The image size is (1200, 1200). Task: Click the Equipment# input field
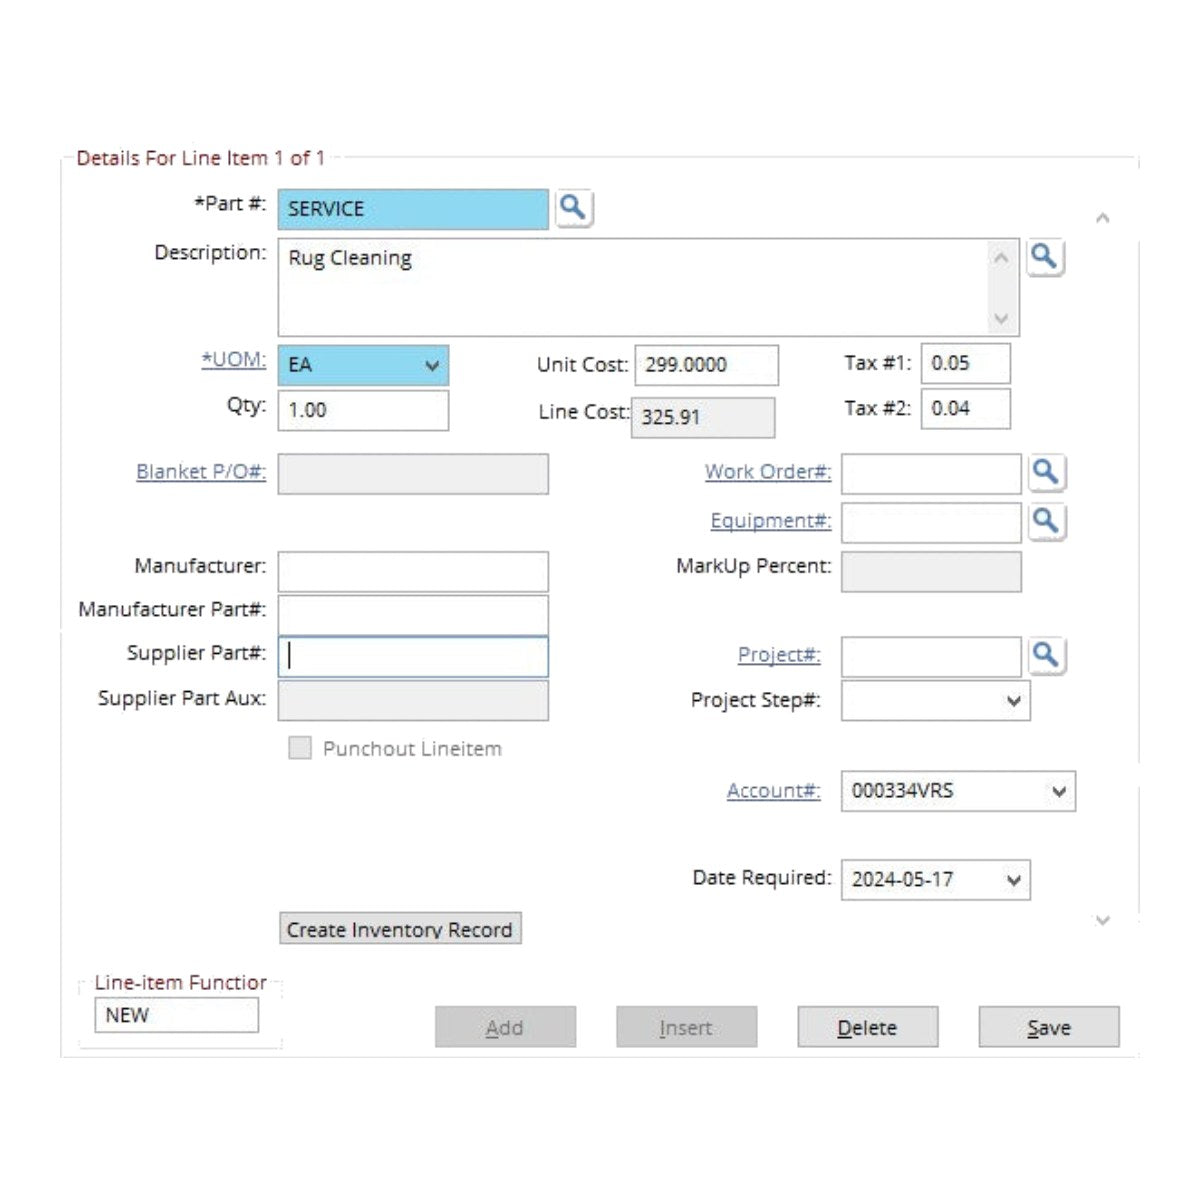click(x=931, y=523)
